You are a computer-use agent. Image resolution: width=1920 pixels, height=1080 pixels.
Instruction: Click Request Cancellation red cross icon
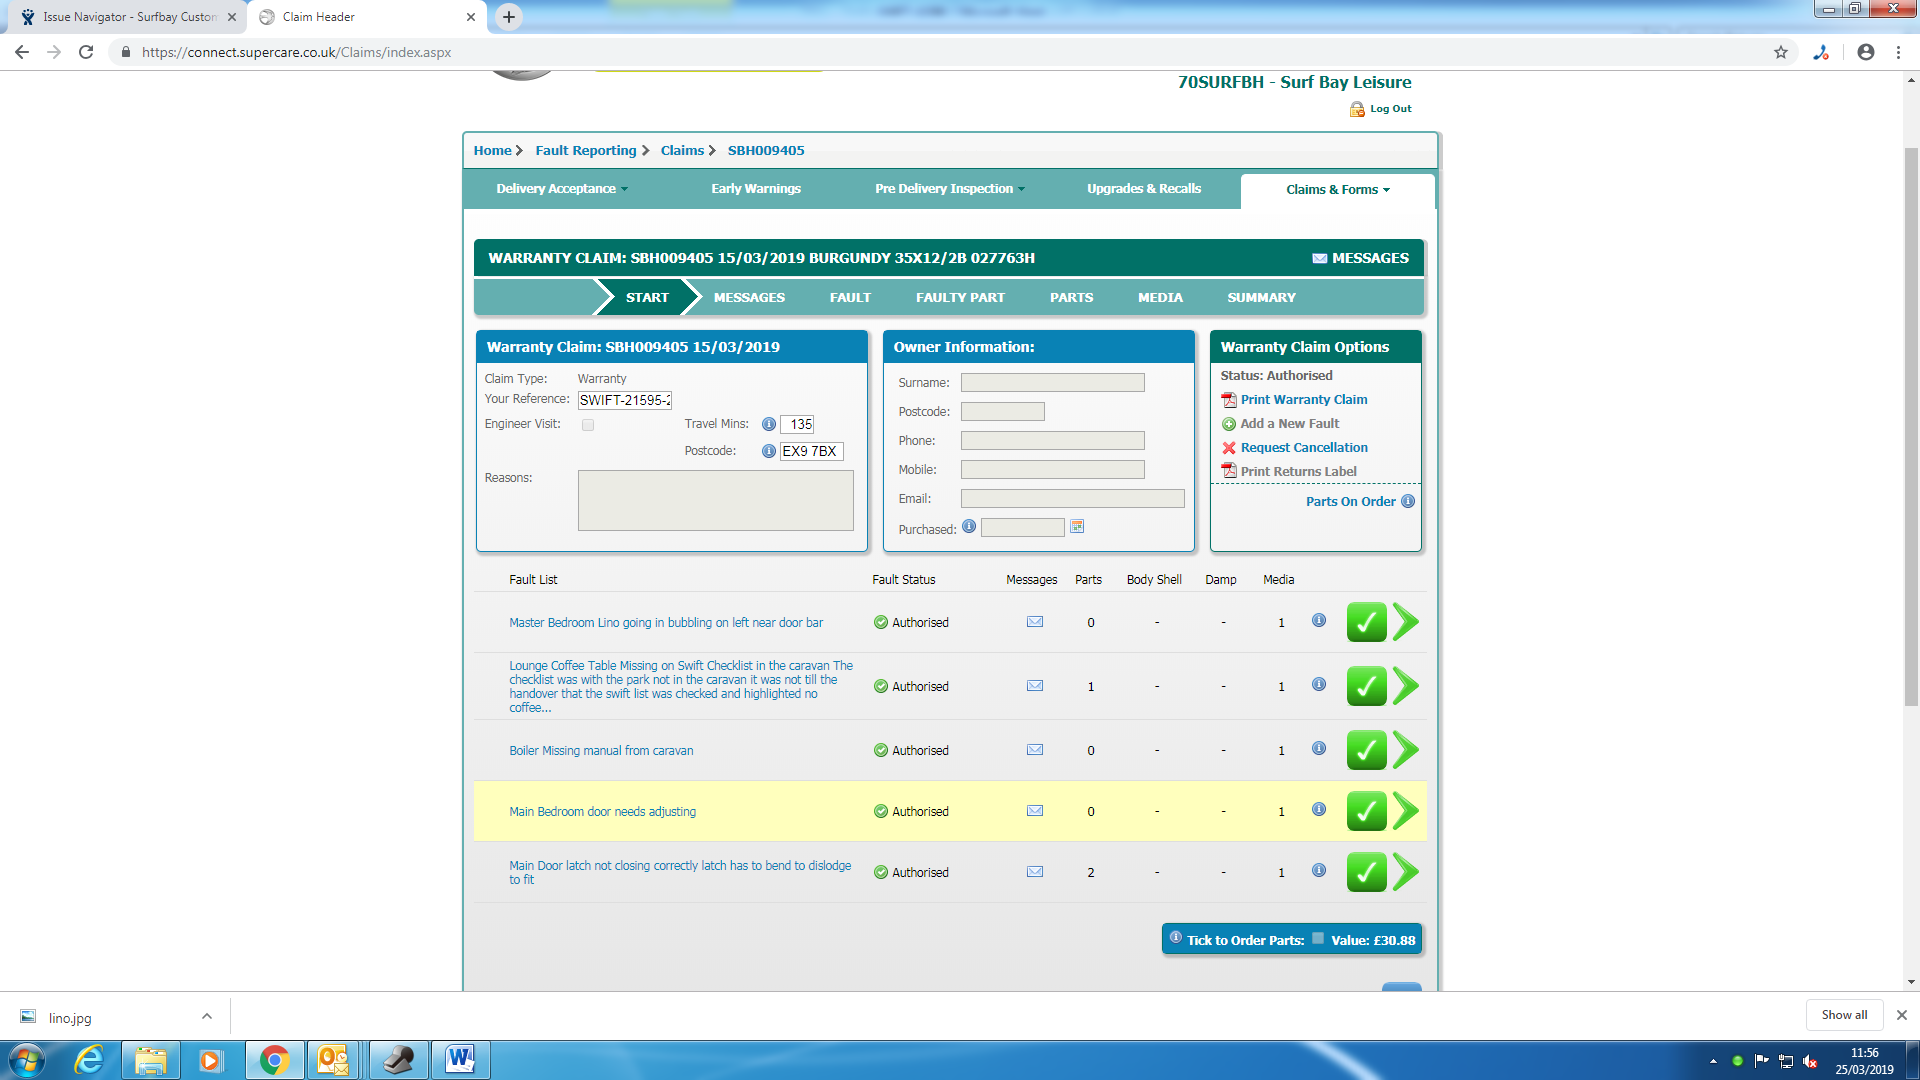(1229, 448)
